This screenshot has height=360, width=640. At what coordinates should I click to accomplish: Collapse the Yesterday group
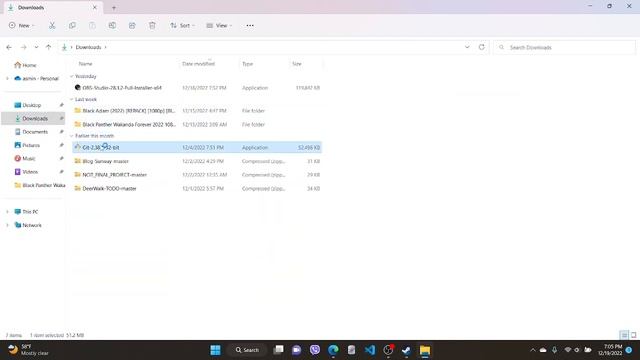pos(72,76)
